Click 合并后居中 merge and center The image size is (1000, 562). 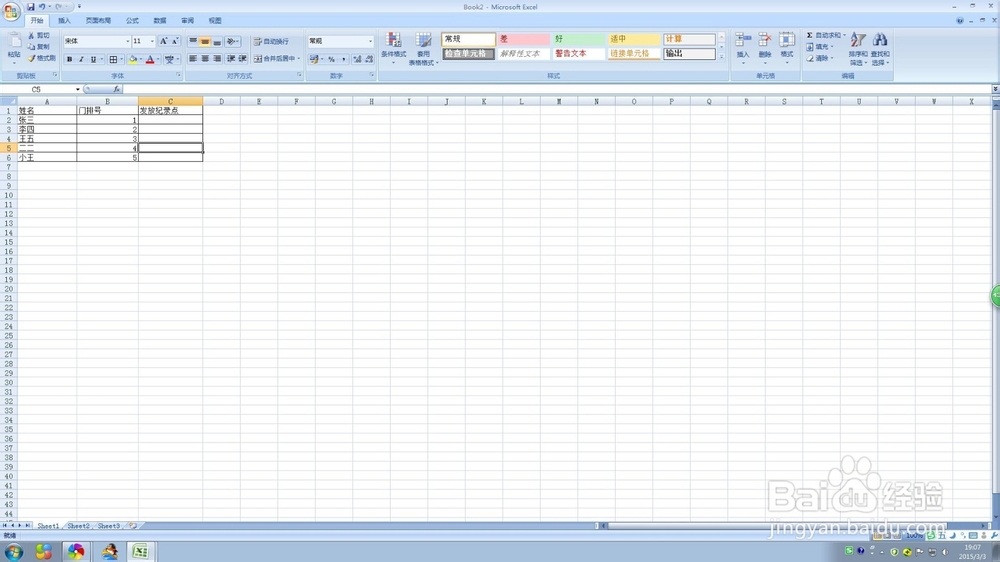click(x=275, y=59)
